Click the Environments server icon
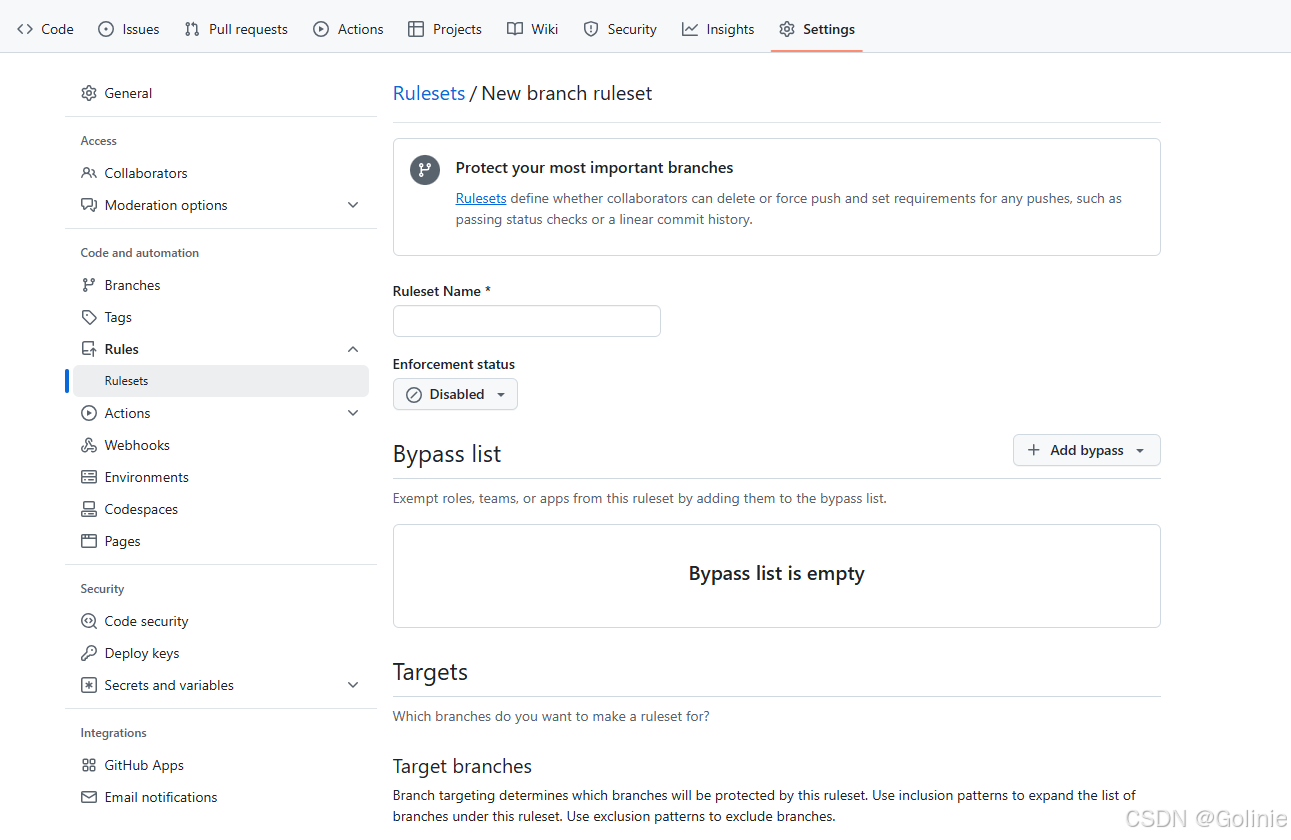This screenshot has height=840, width=1291. click(x=89, y=477)
